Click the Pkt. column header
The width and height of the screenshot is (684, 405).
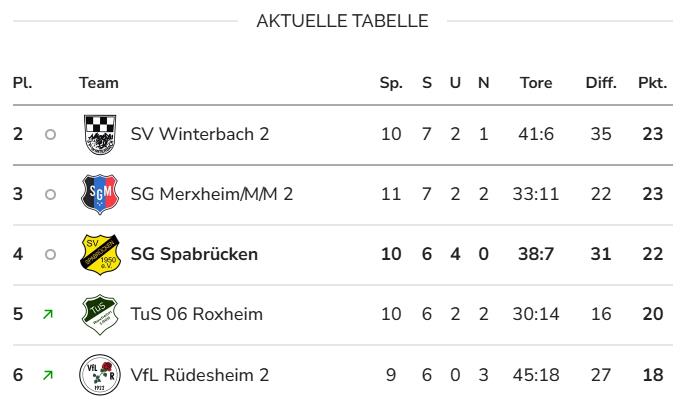[652, 82]
